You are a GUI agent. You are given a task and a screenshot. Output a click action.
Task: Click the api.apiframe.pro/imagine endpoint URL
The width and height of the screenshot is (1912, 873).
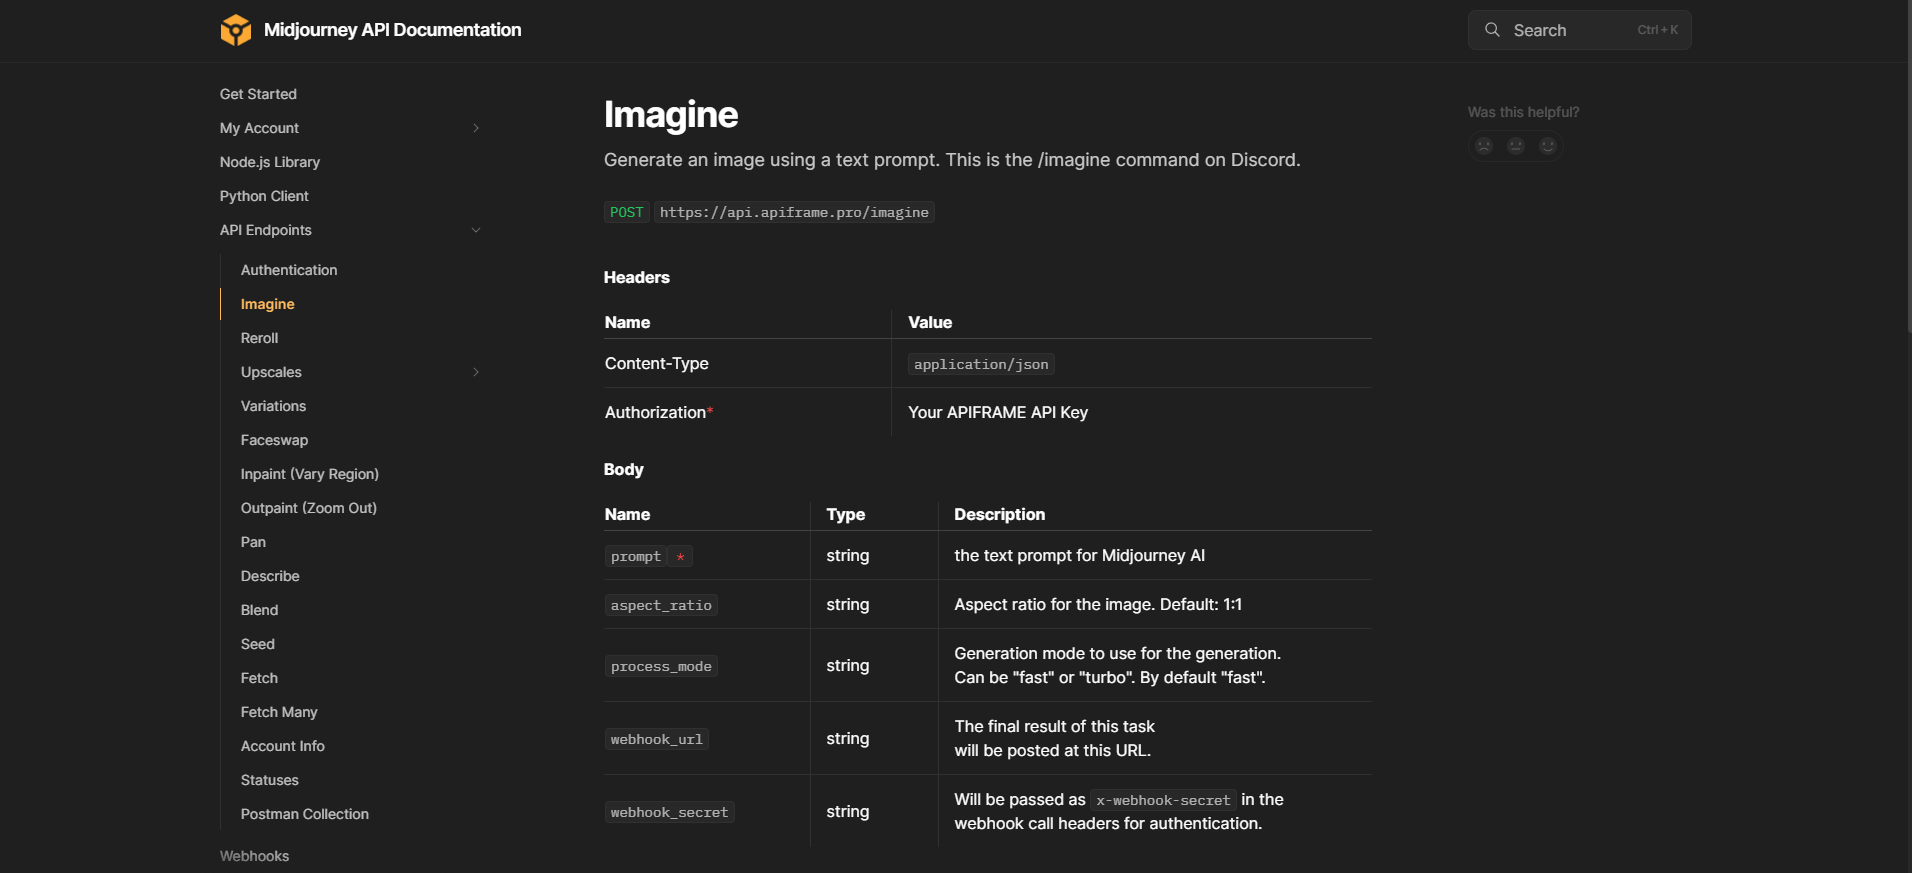point(794,212)
